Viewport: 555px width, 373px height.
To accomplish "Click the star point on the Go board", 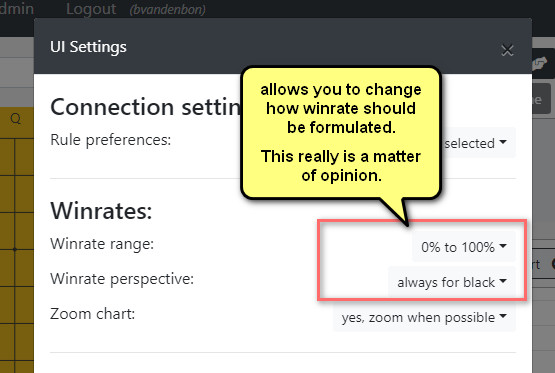I will [15, 249].
